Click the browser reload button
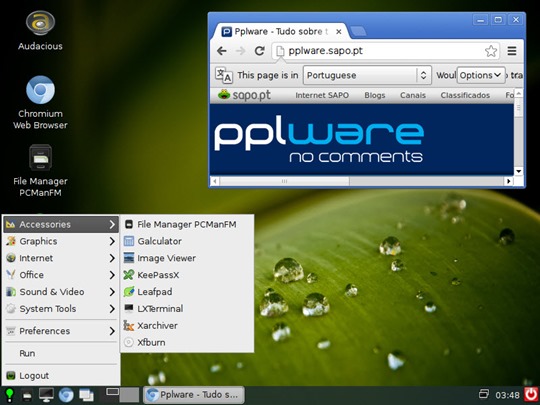The width and height of the screenshot is (540, 405). [x=259, y=51]
